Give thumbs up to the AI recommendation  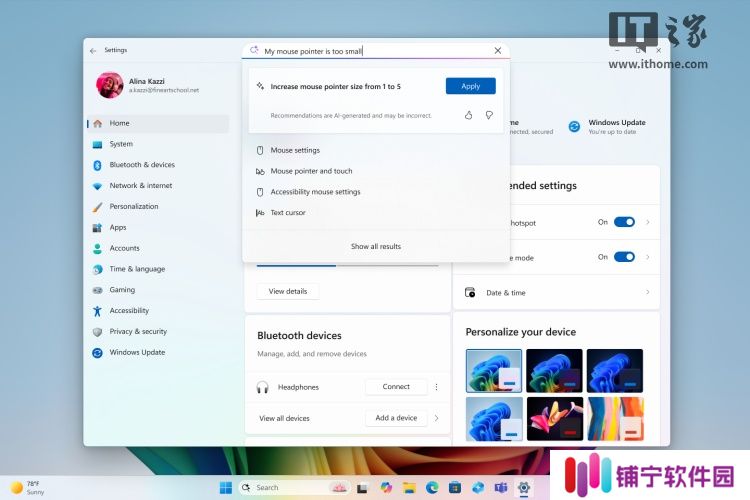click(468, 115)
